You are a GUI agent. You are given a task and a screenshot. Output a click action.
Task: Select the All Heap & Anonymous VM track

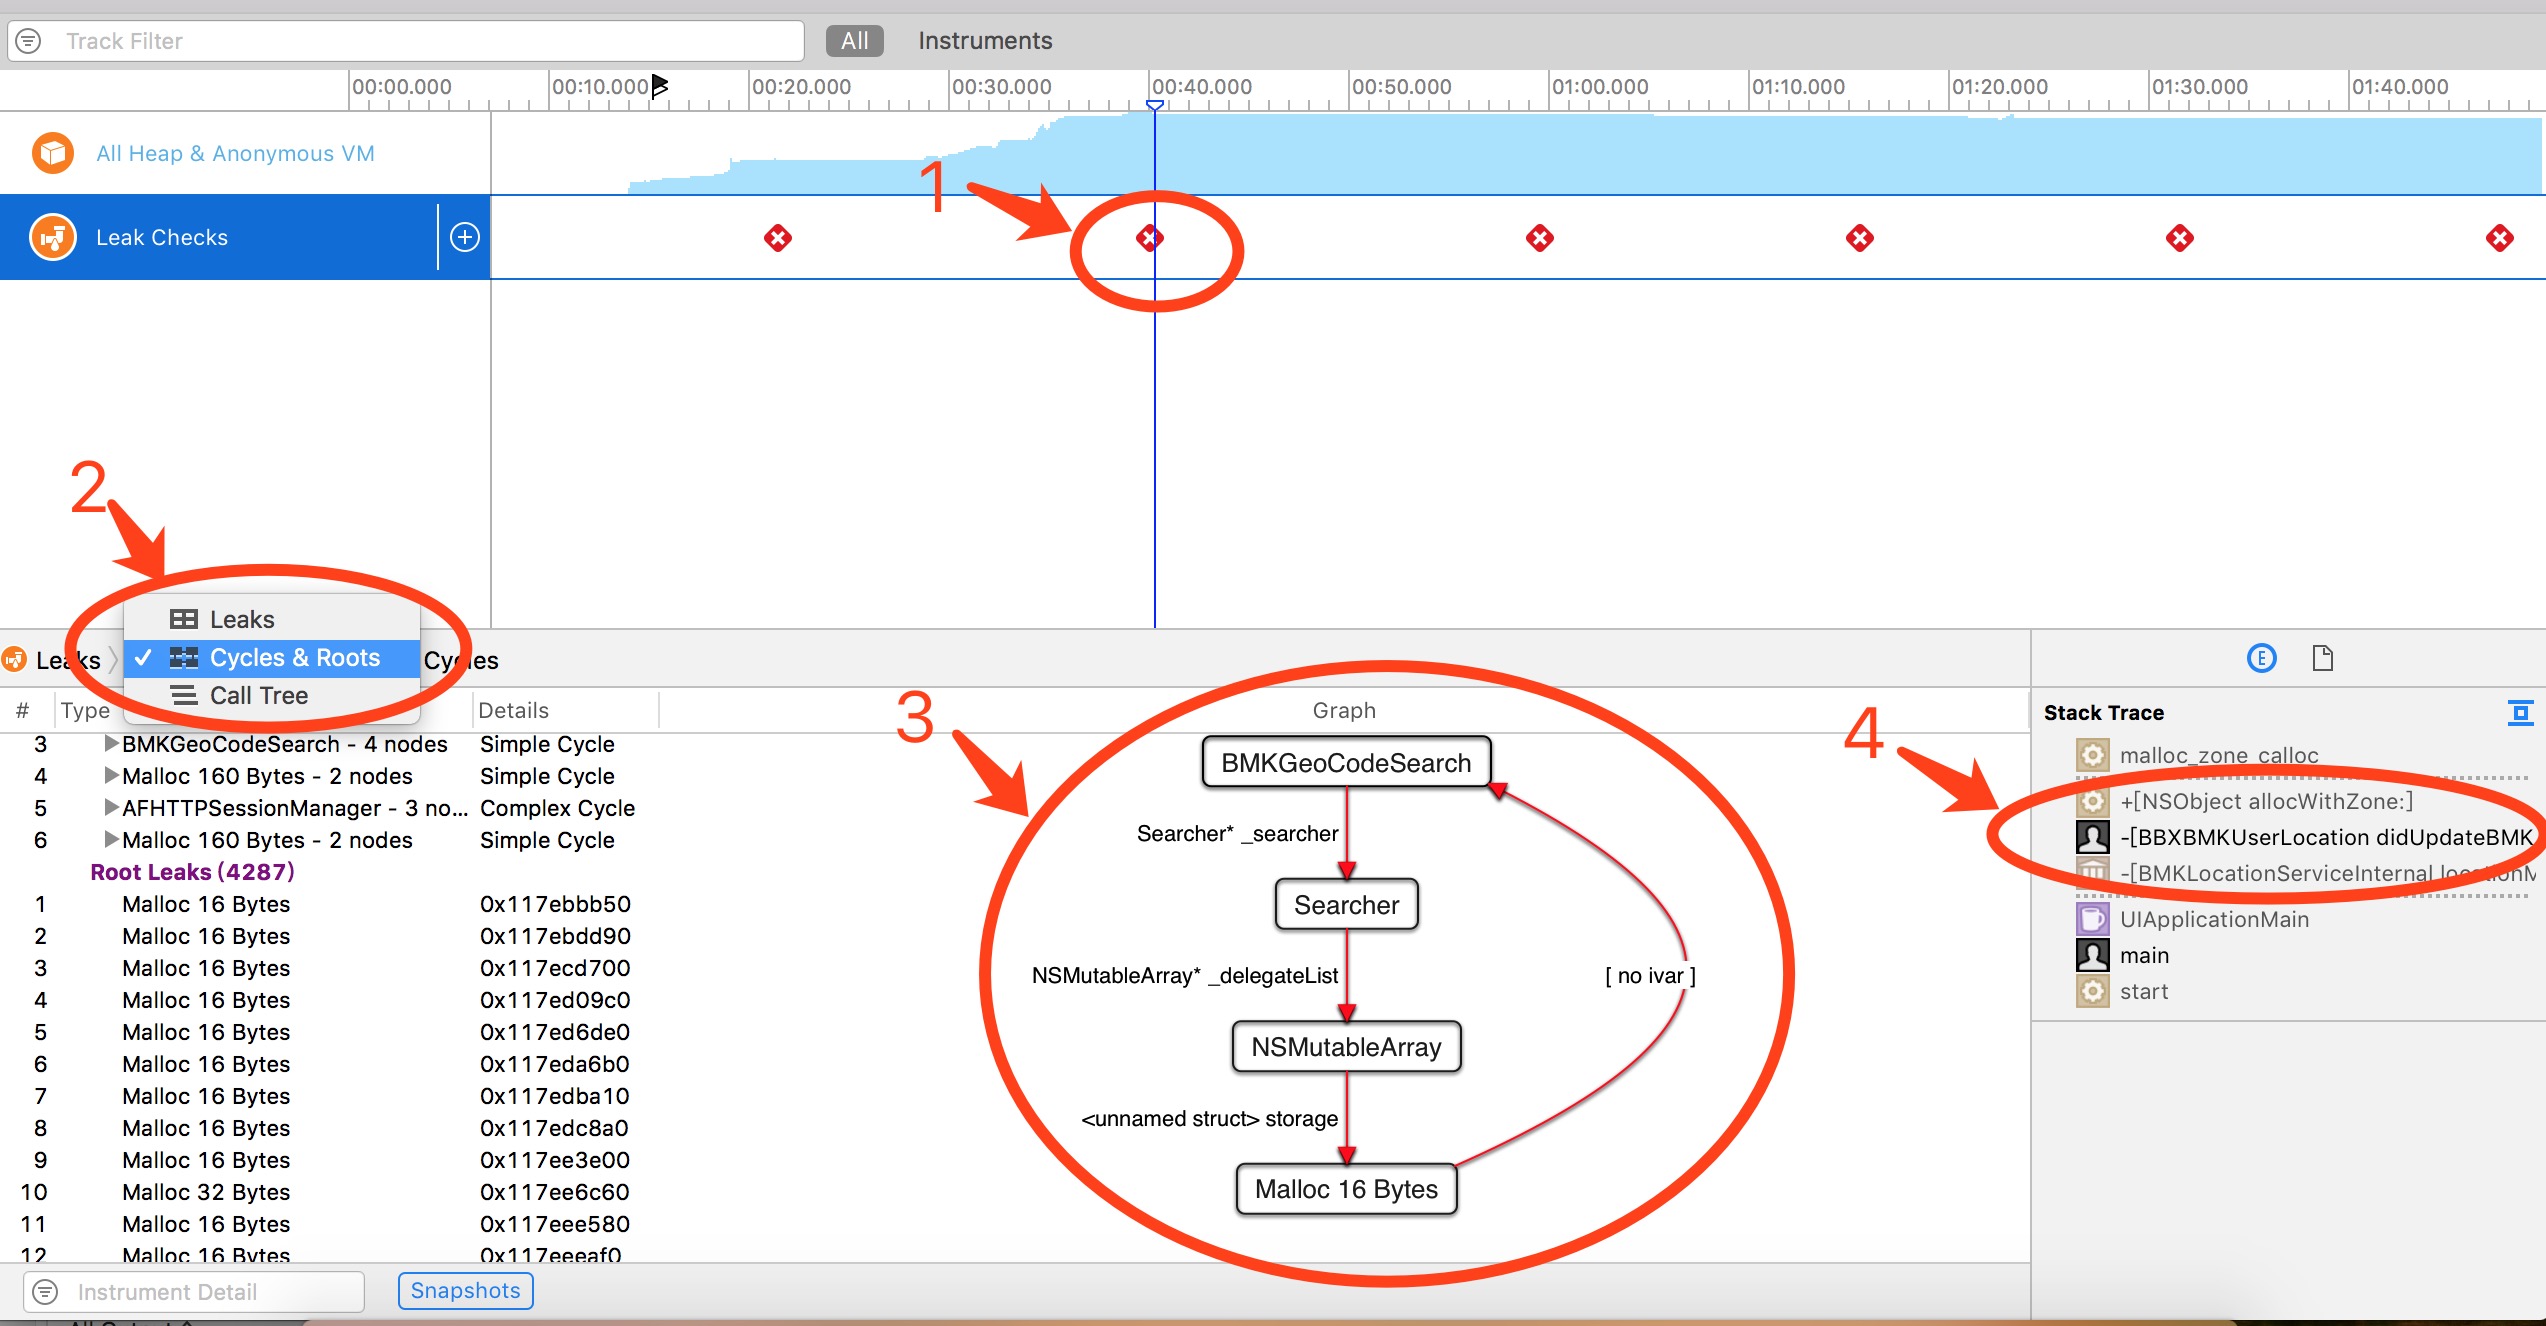(235, 153)
